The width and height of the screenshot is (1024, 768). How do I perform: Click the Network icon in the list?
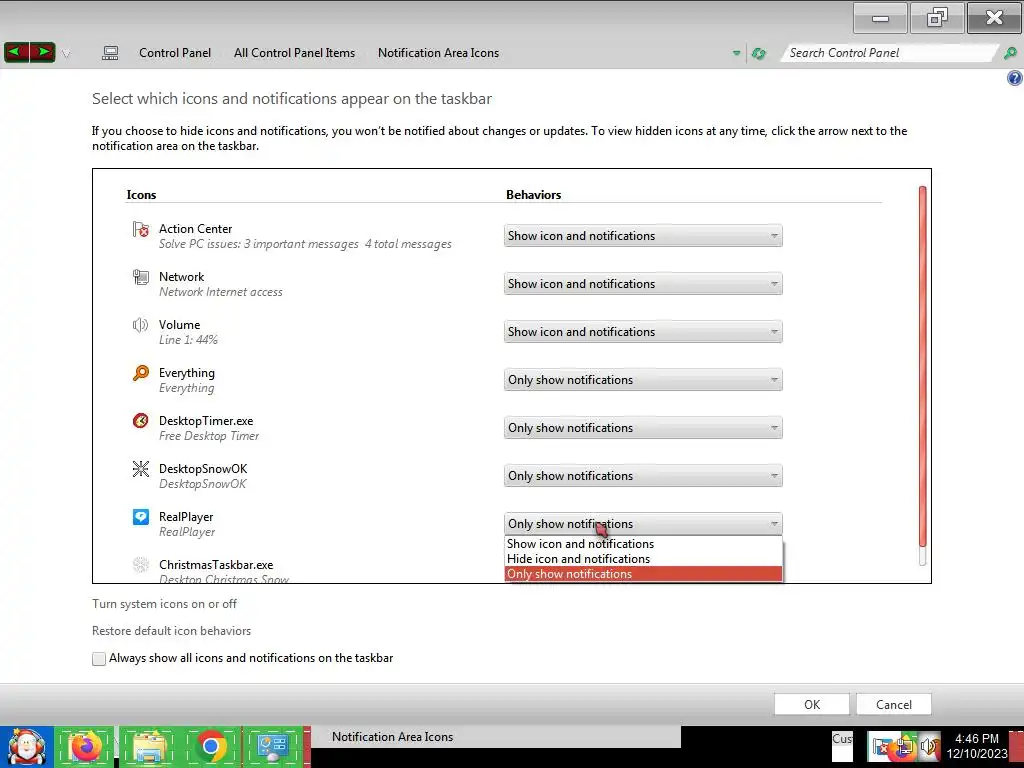140,277
